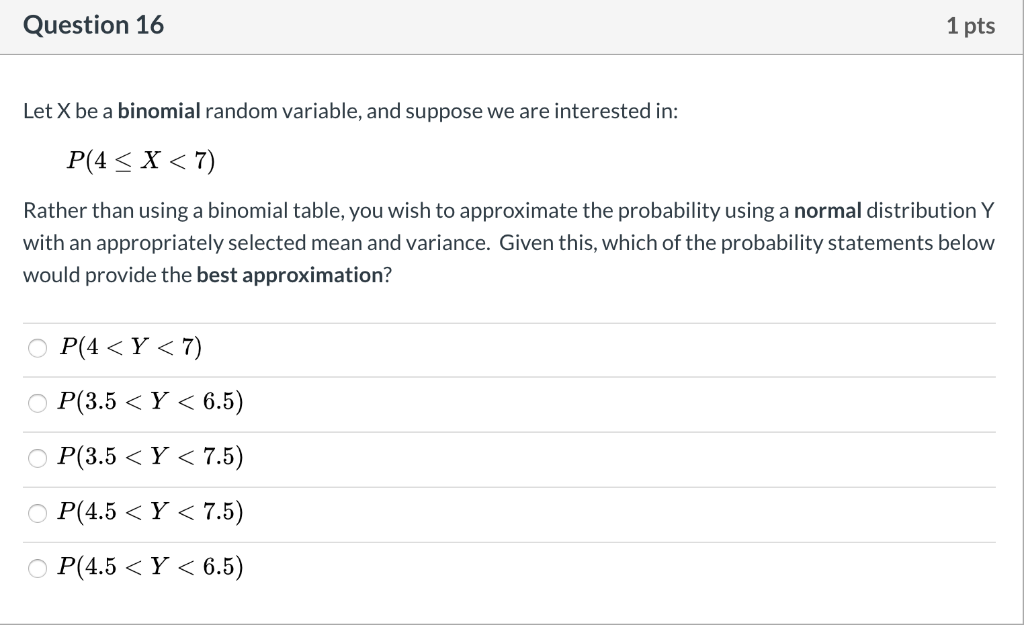This screenshot has width=1024, height=625.
Task: Click the answer formula P(4.5 < Y < 7.5)
Action: click(150, 511)
